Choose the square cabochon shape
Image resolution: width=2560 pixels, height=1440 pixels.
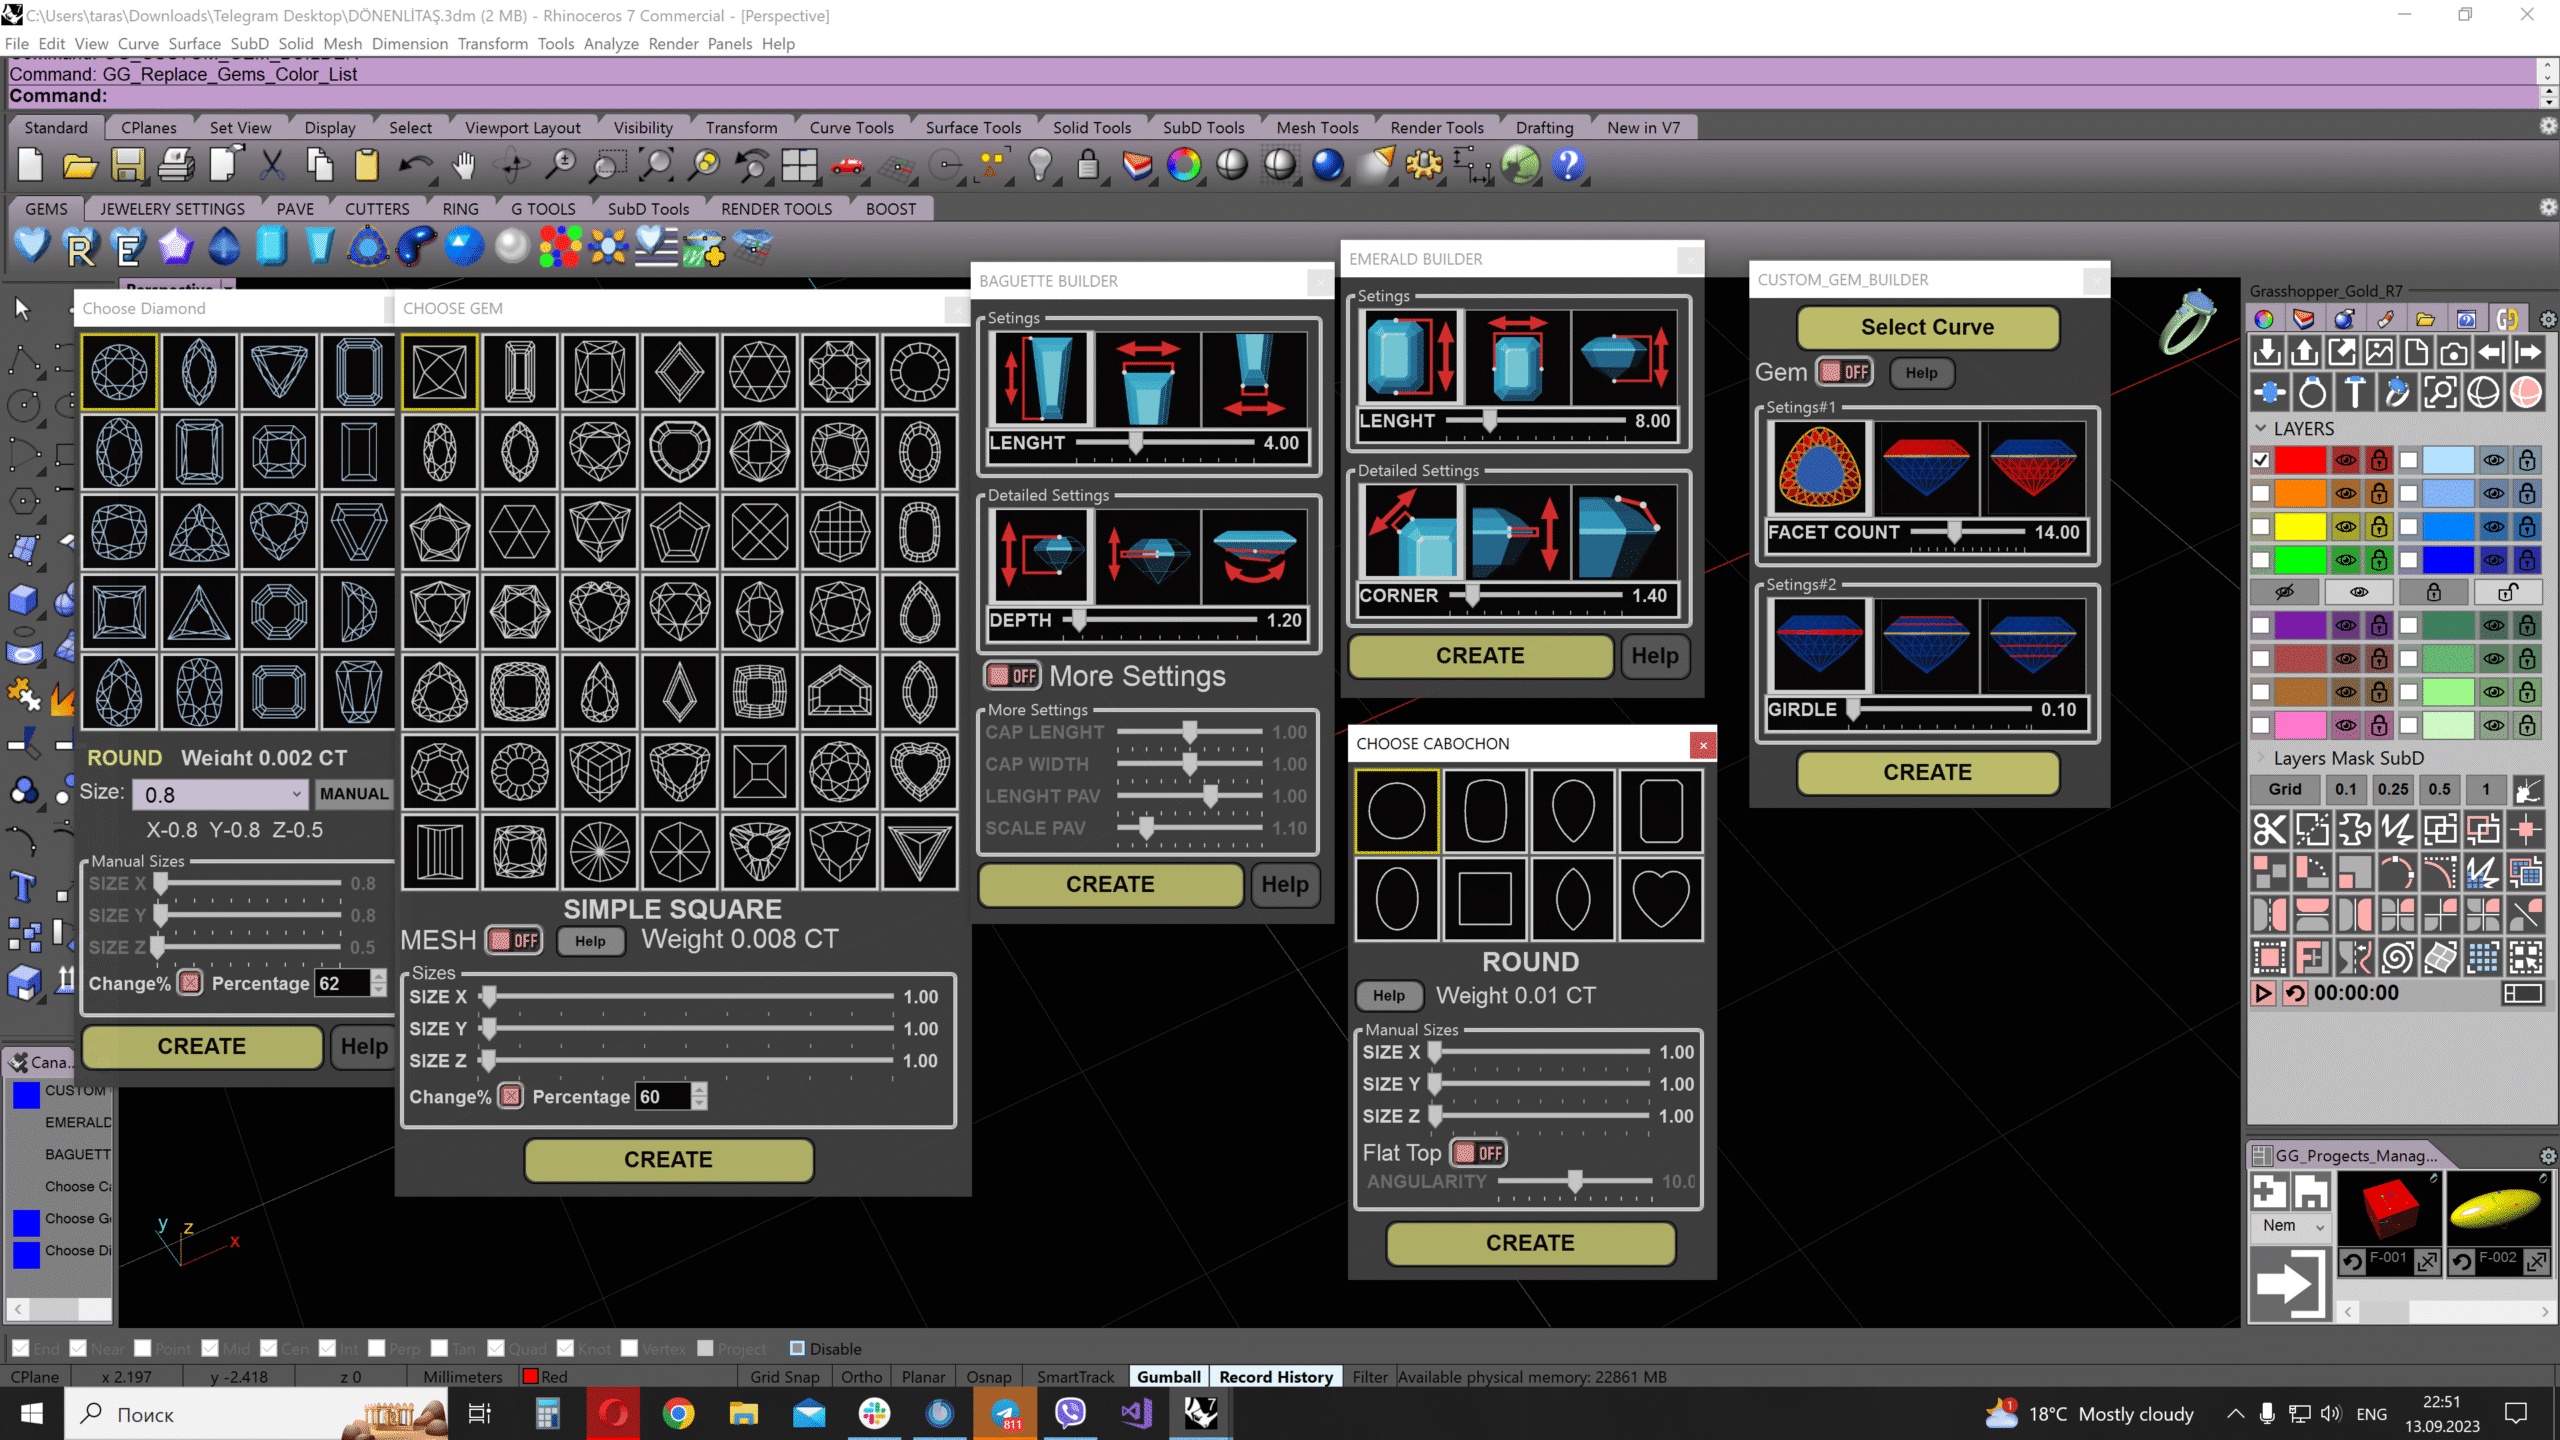tap(1485, 898)
